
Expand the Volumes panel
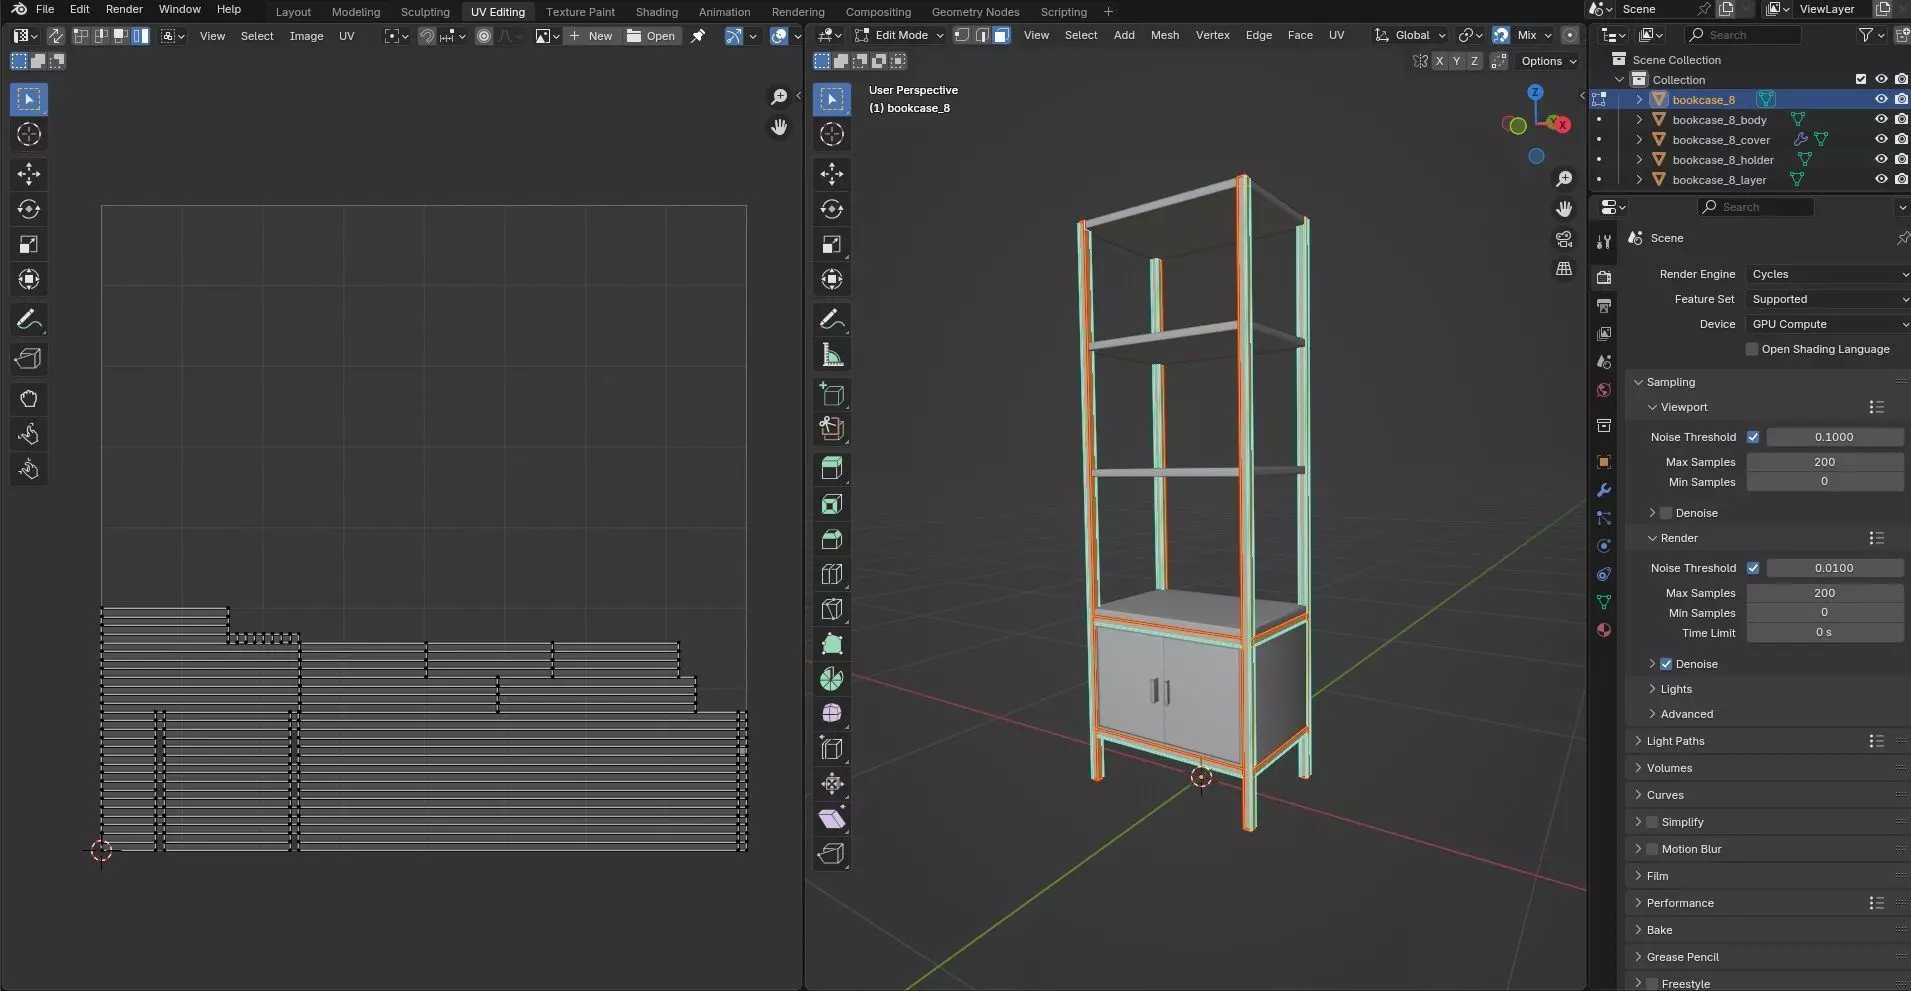pyautogui.click(x=1669, y=768)
